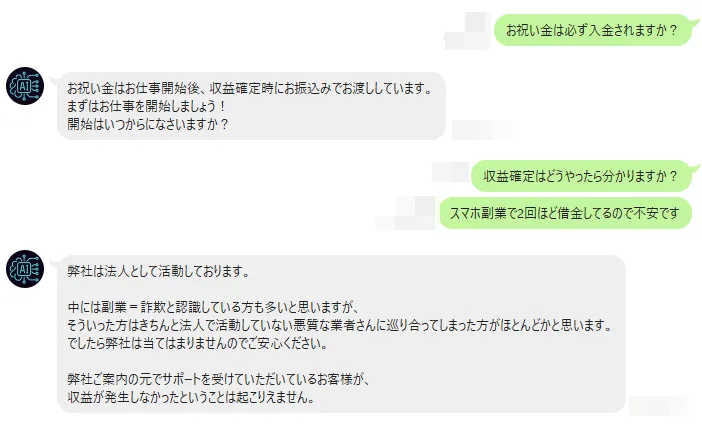The width and height of the screenshot is (702, 424).
Task: Click the blurred timestamp right of the first AI reply
Action: click(478, 129)
